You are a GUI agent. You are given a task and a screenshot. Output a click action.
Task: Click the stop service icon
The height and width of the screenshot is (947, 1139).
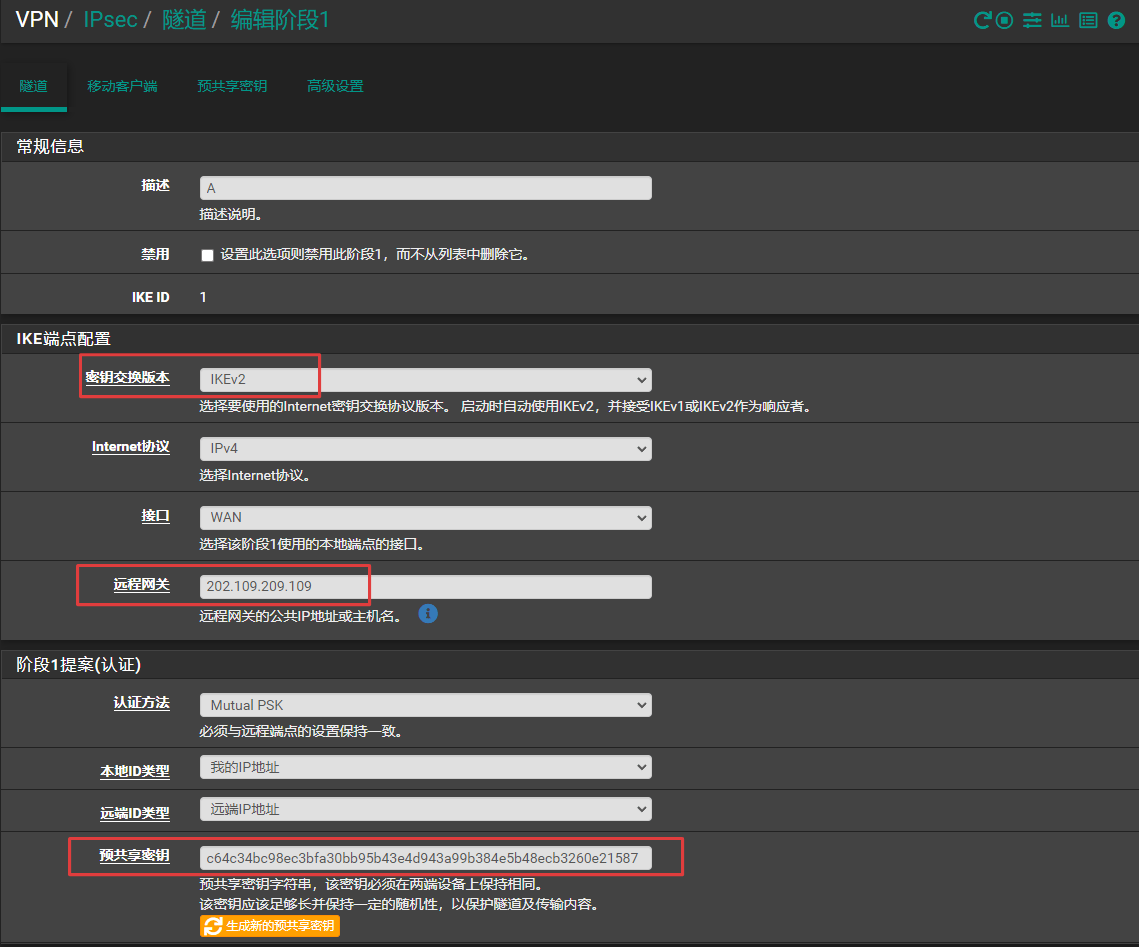[1005, 20]
